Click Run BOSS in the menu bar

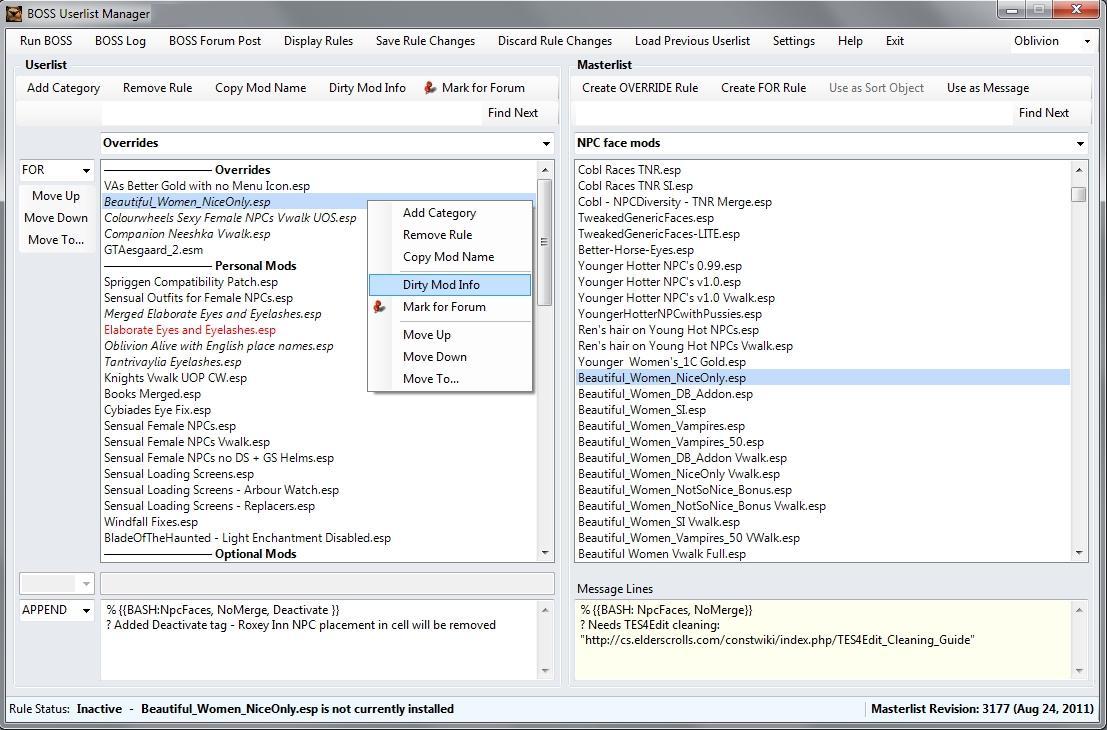tap(46, 41)
